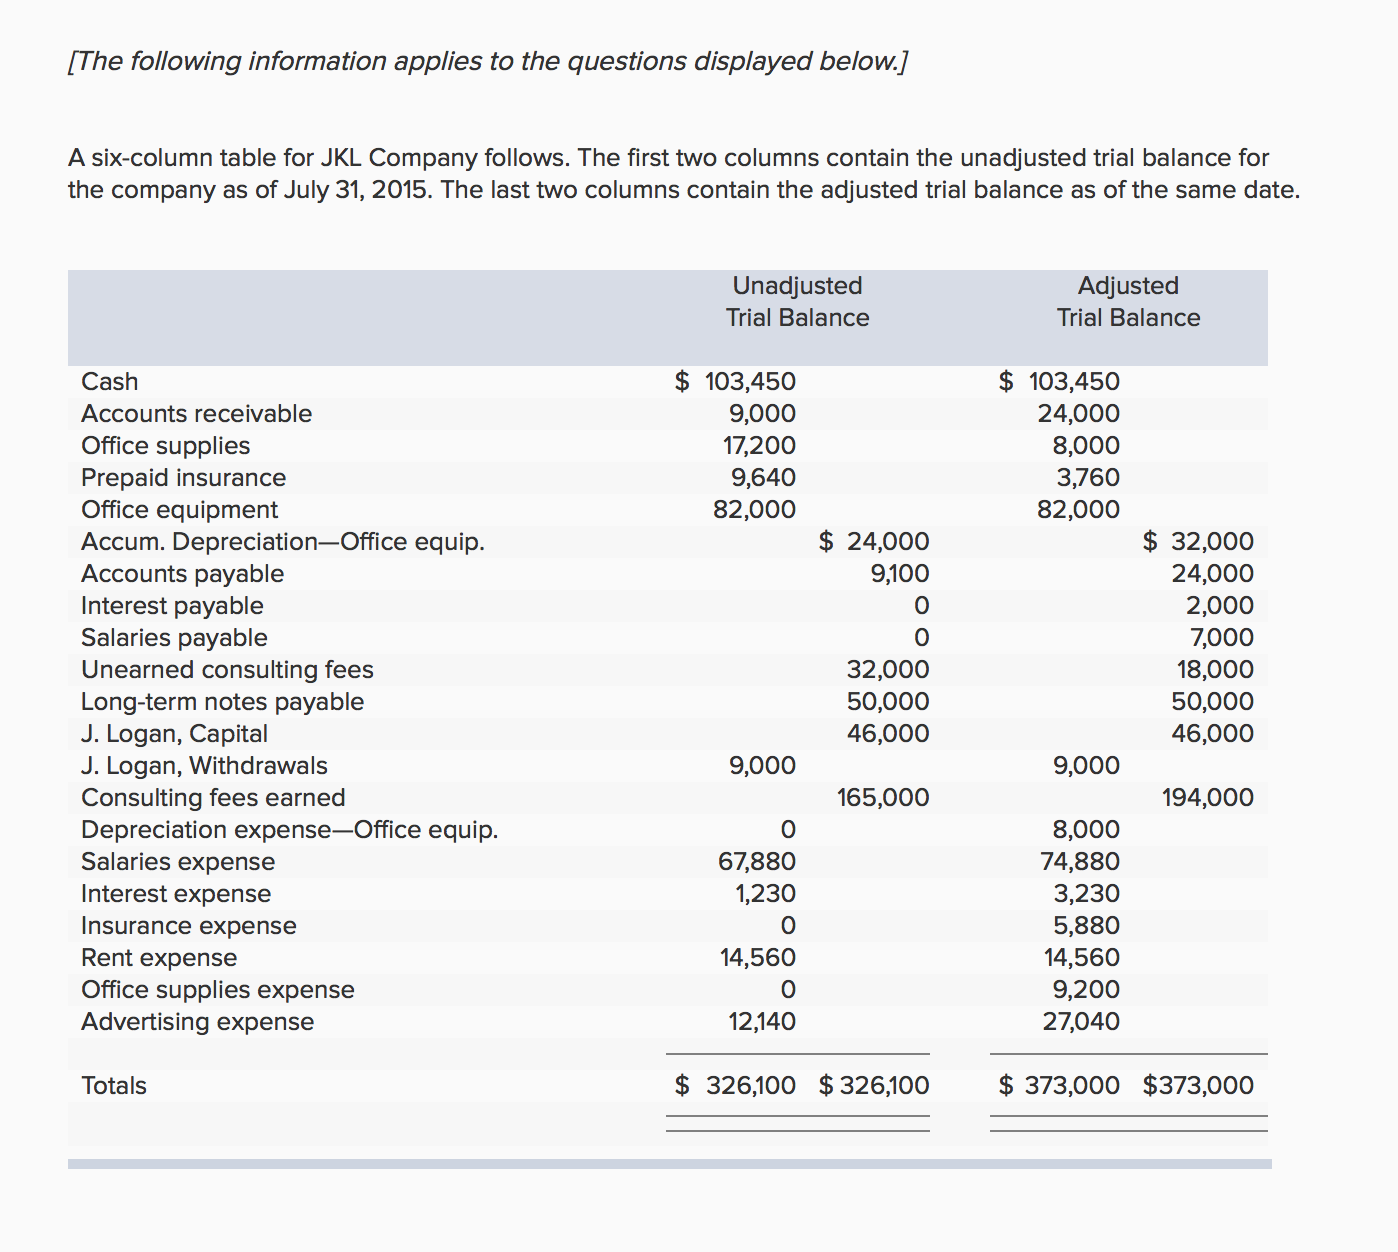
Task: Select adjusted interest payable value 2,000
Action: [1220, 606]
